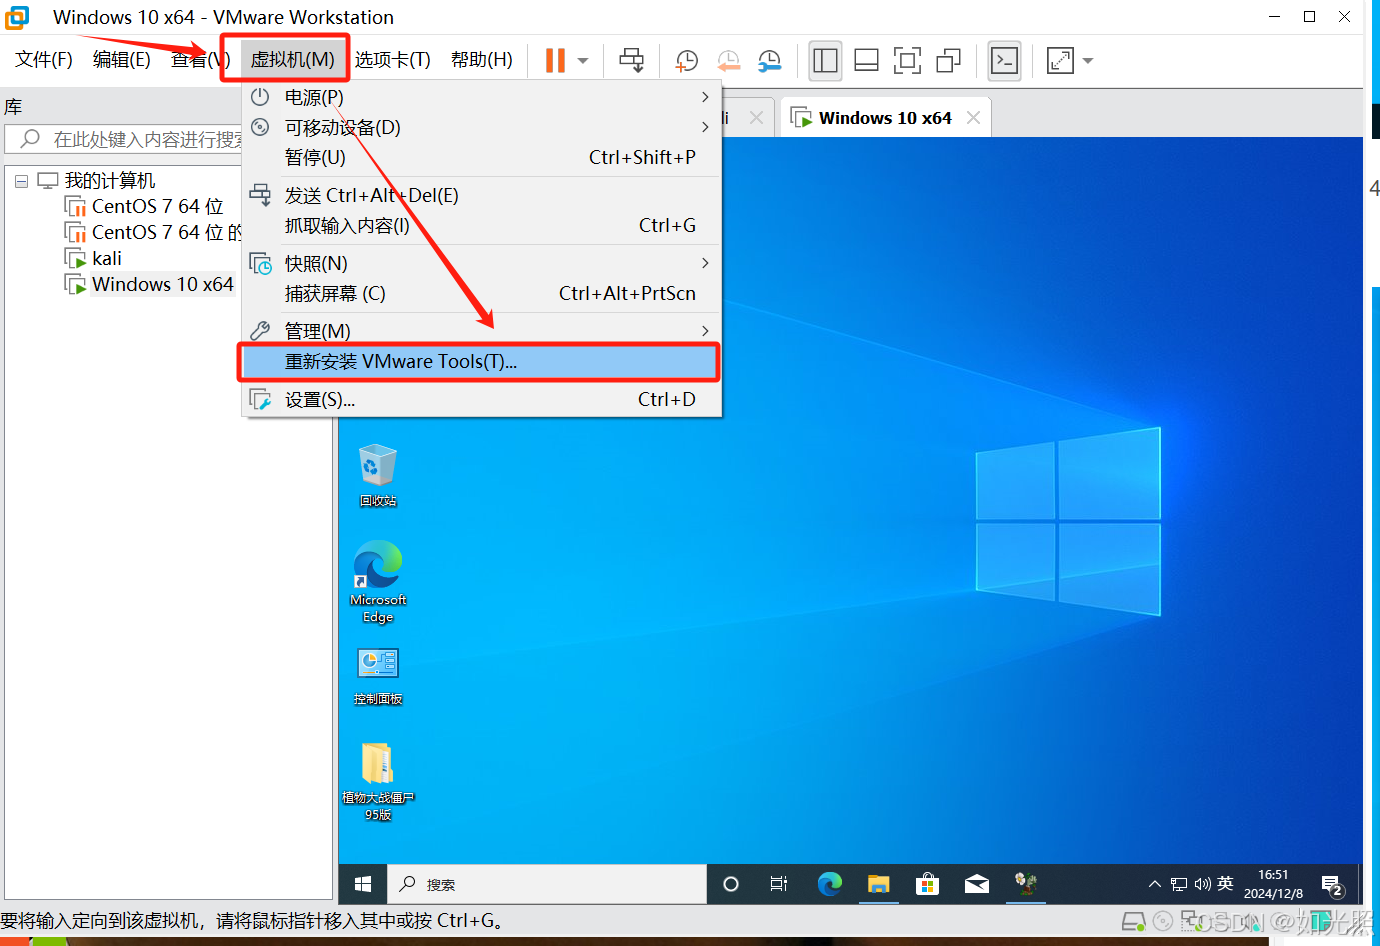Screen dimensions: 1380x946
Task: Toggle the thumbnail bar view icon
Action: coord(866,60)
